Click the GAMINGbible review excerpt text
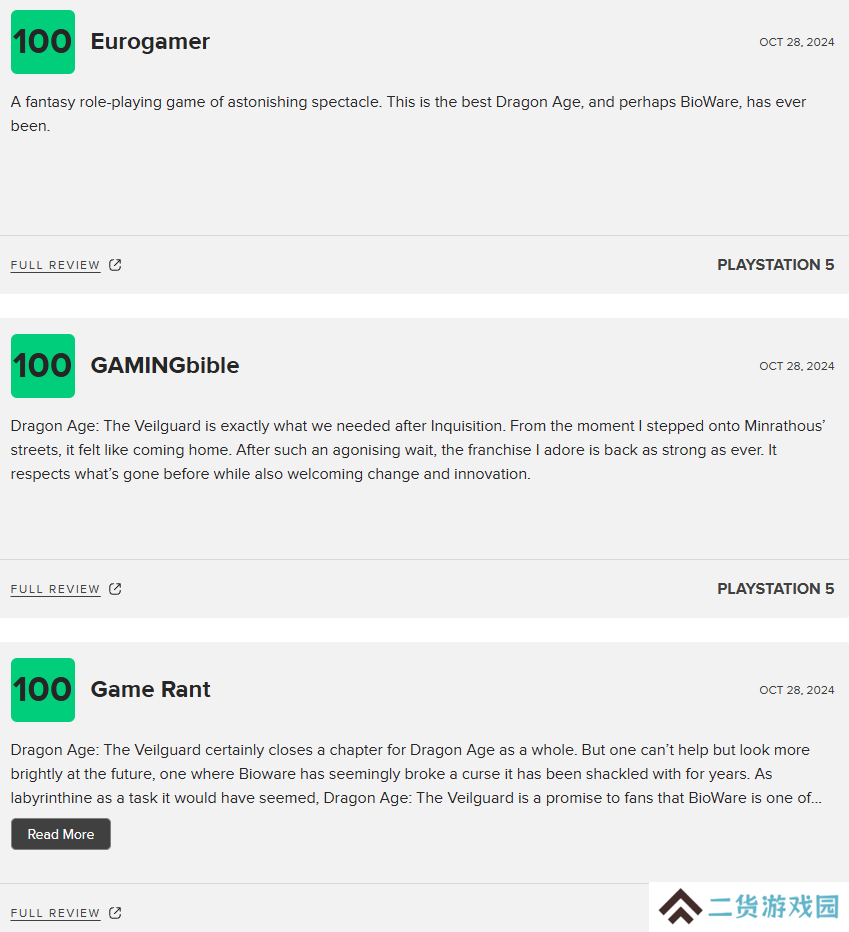The width and height of the screenshot is (849, 932). tap(418, 450)
